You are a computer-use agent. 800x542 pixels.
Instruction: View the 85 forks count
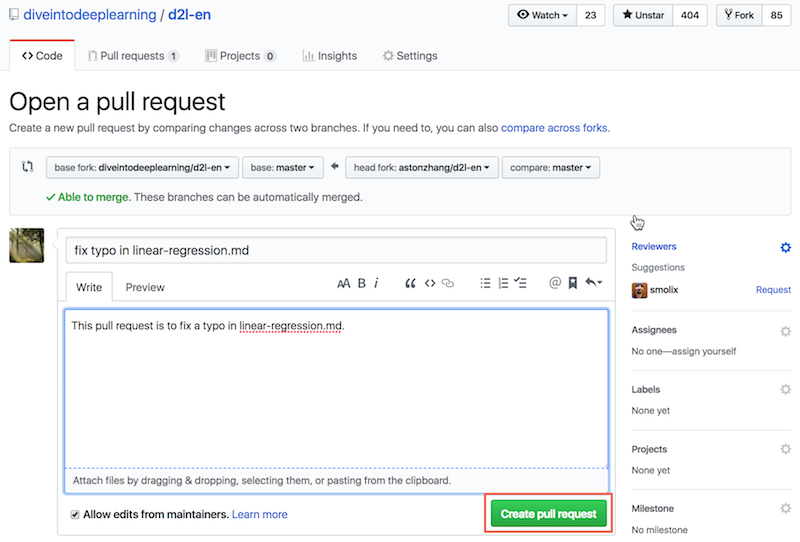point(777,15)
